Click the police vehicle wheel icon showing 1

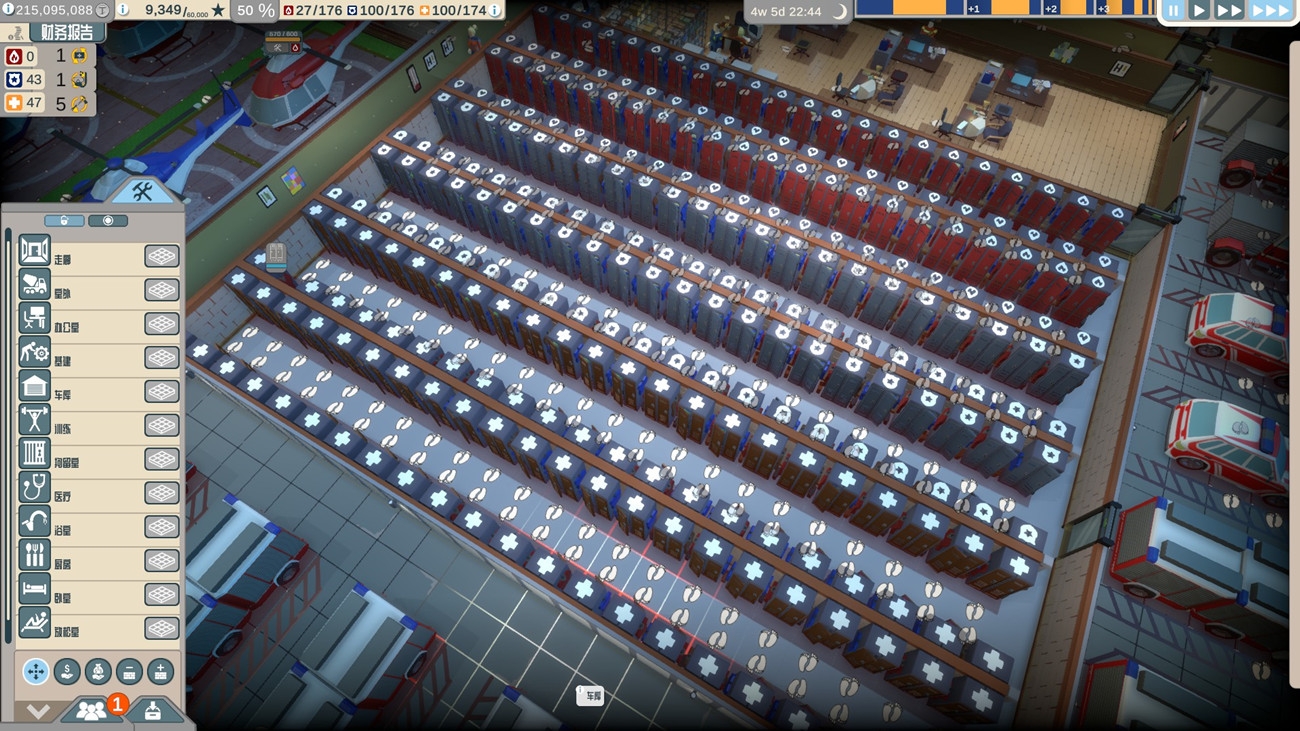click(x=79, y=80)
